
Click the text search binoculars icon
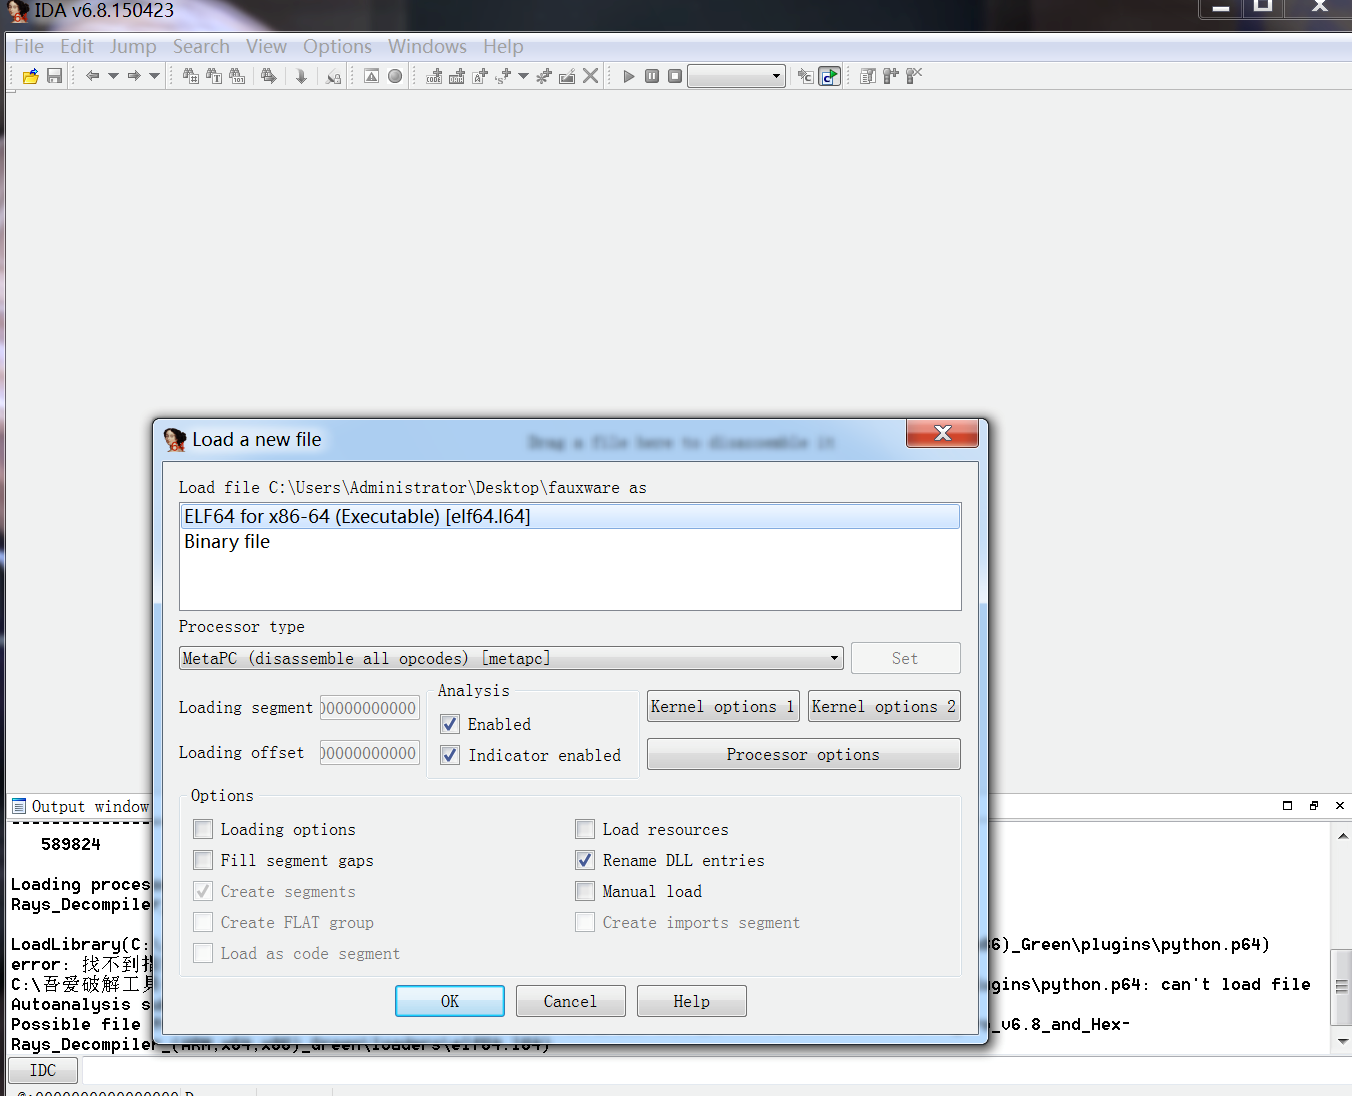click(x=214, y=76)
